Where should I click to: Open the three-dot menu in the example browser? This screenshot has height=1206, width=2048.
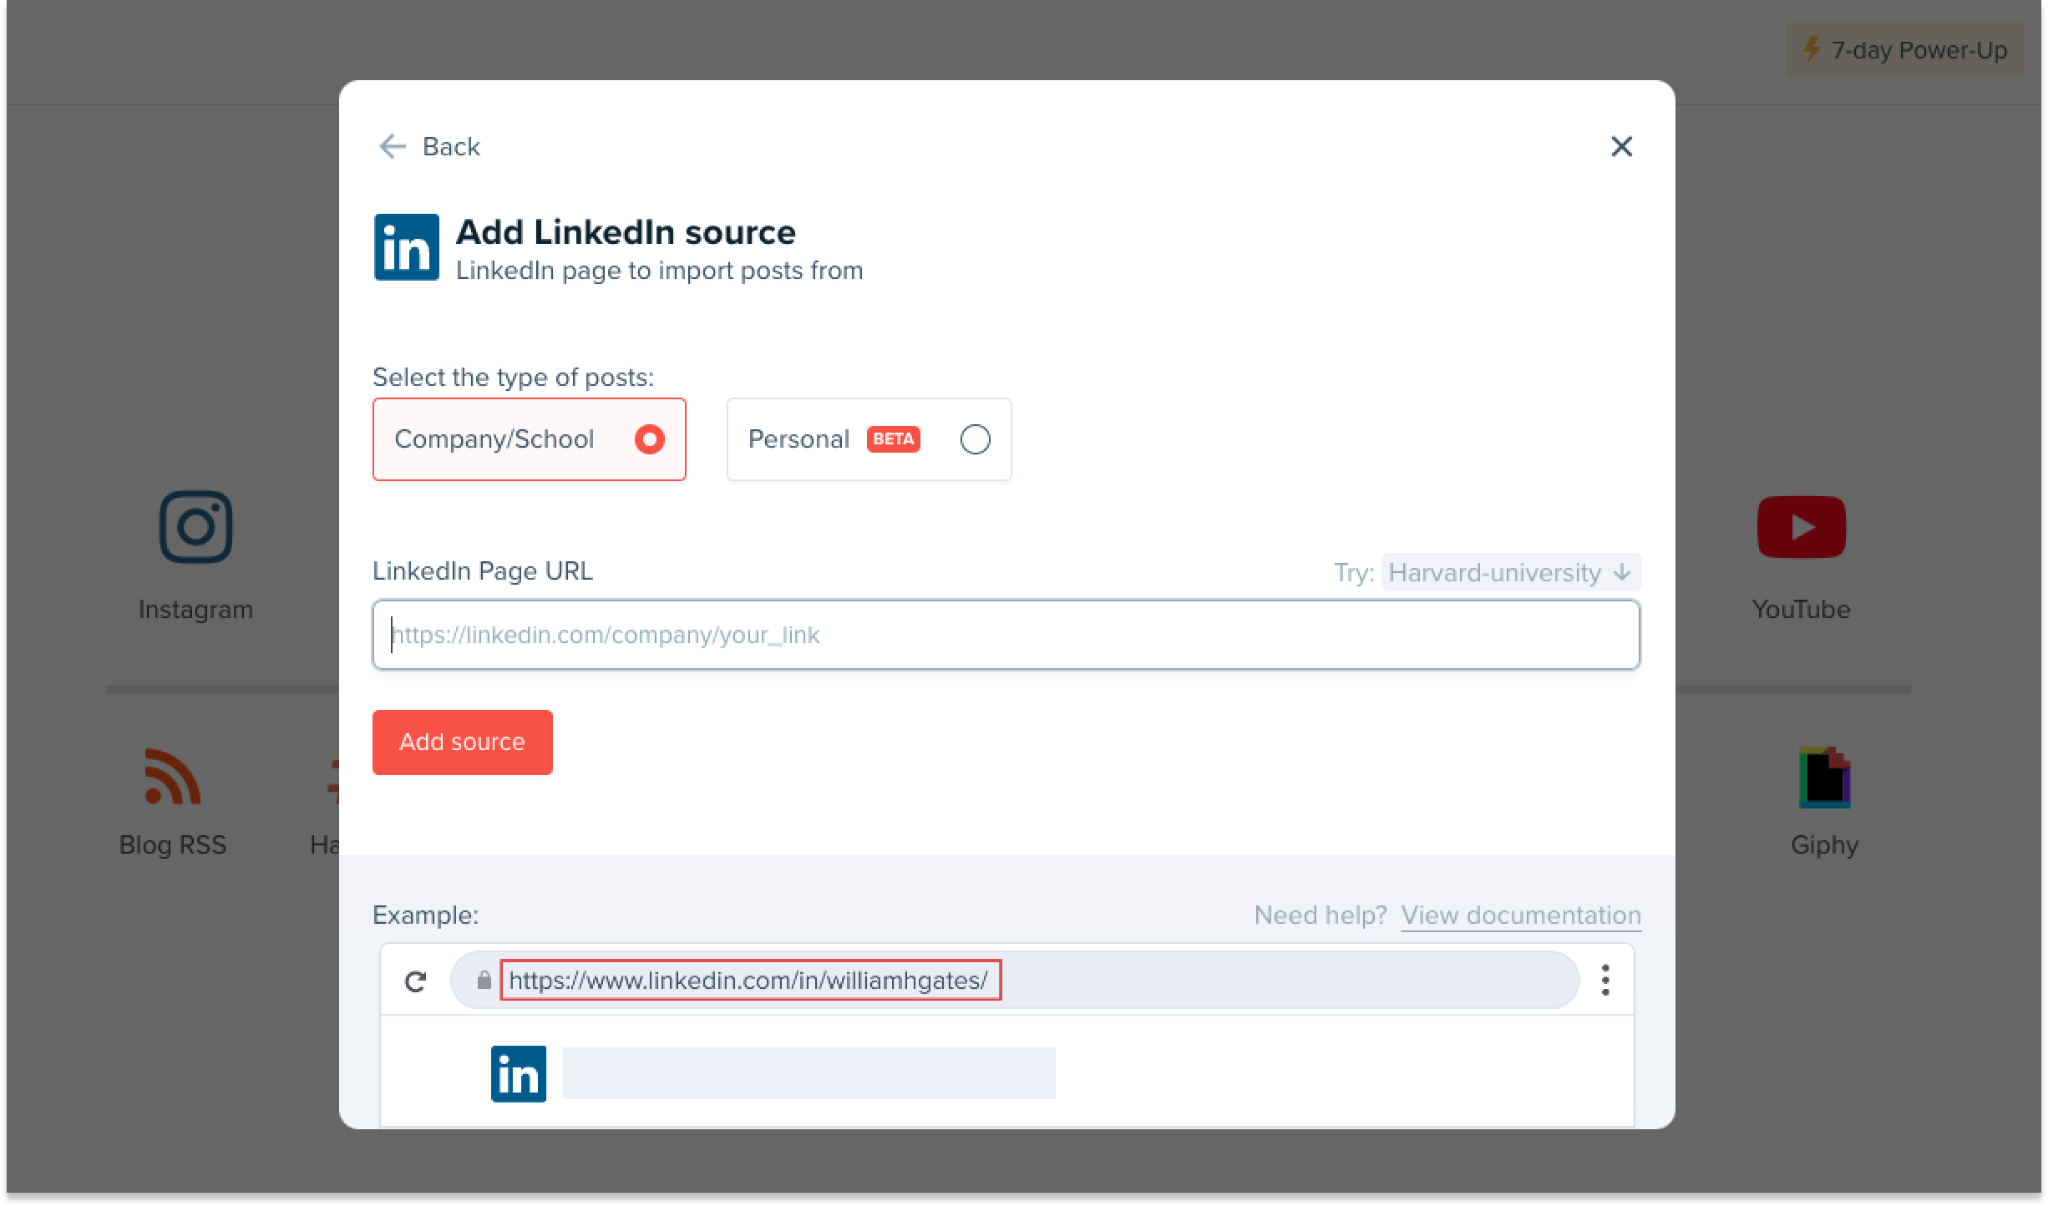click(1605, 980)
